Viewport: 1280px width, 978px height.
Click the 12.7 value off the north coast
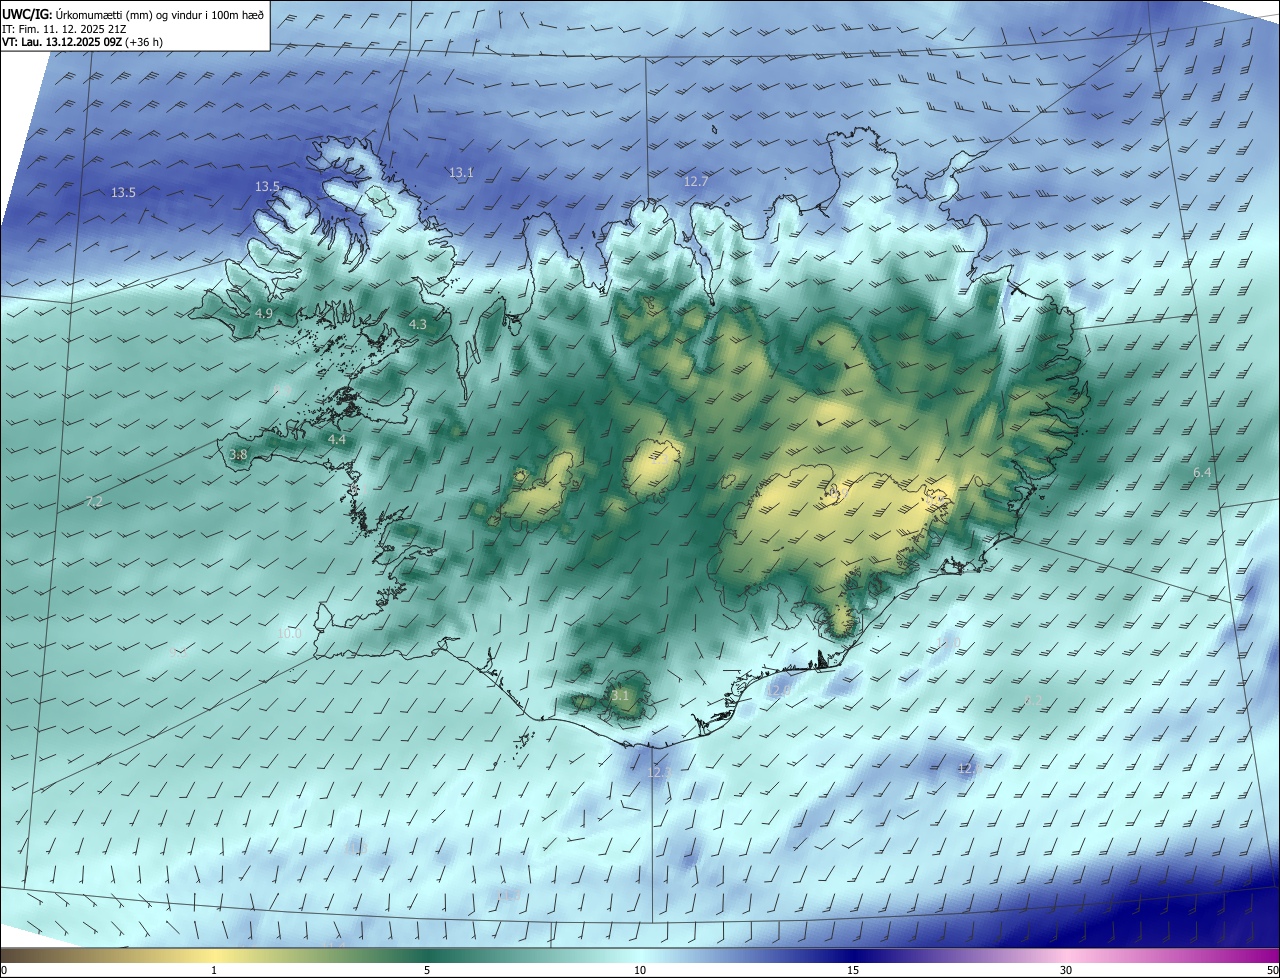[696, 182]
